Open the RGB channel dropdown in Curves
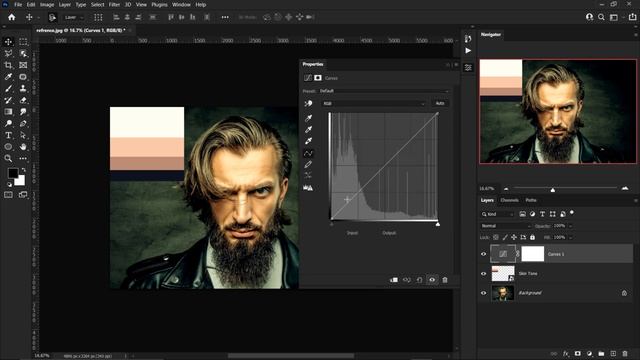The image size is (640, 360). [x=374, y=104]
